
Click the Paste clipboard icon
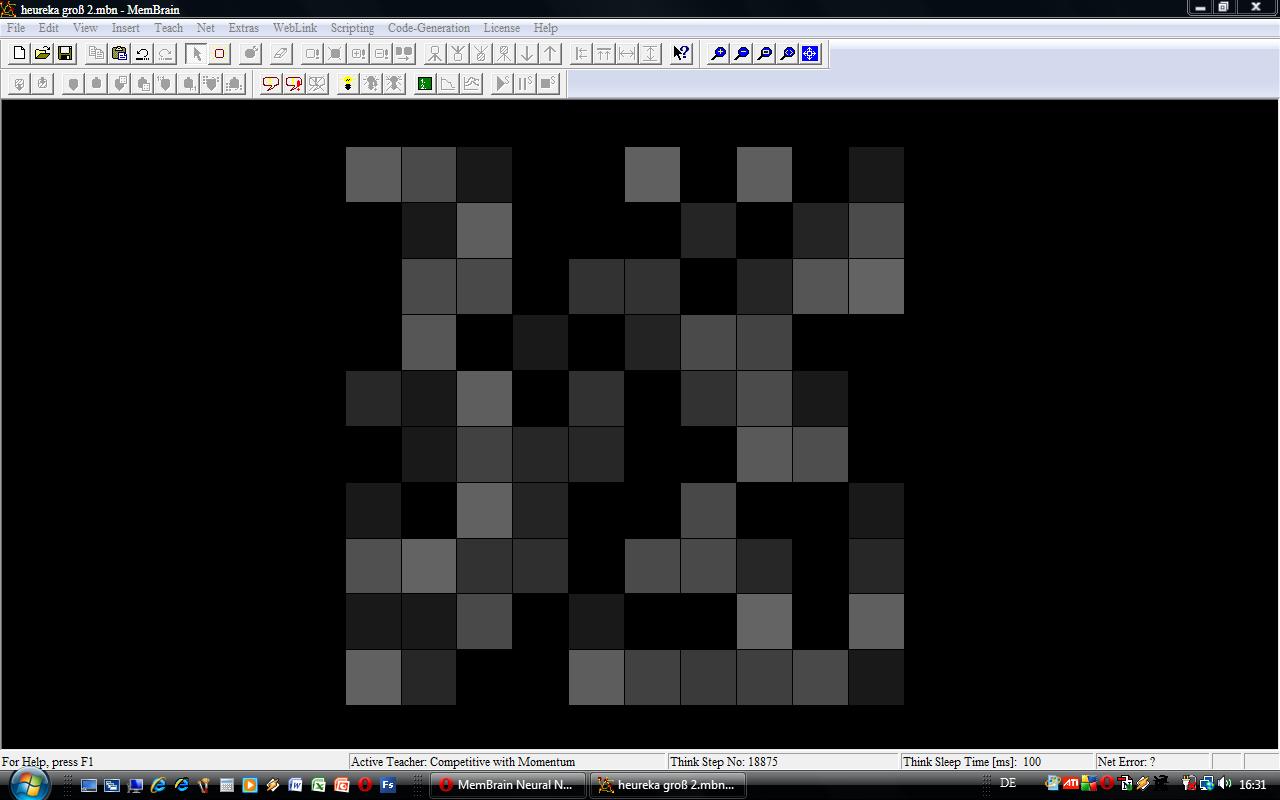(119, 54)
